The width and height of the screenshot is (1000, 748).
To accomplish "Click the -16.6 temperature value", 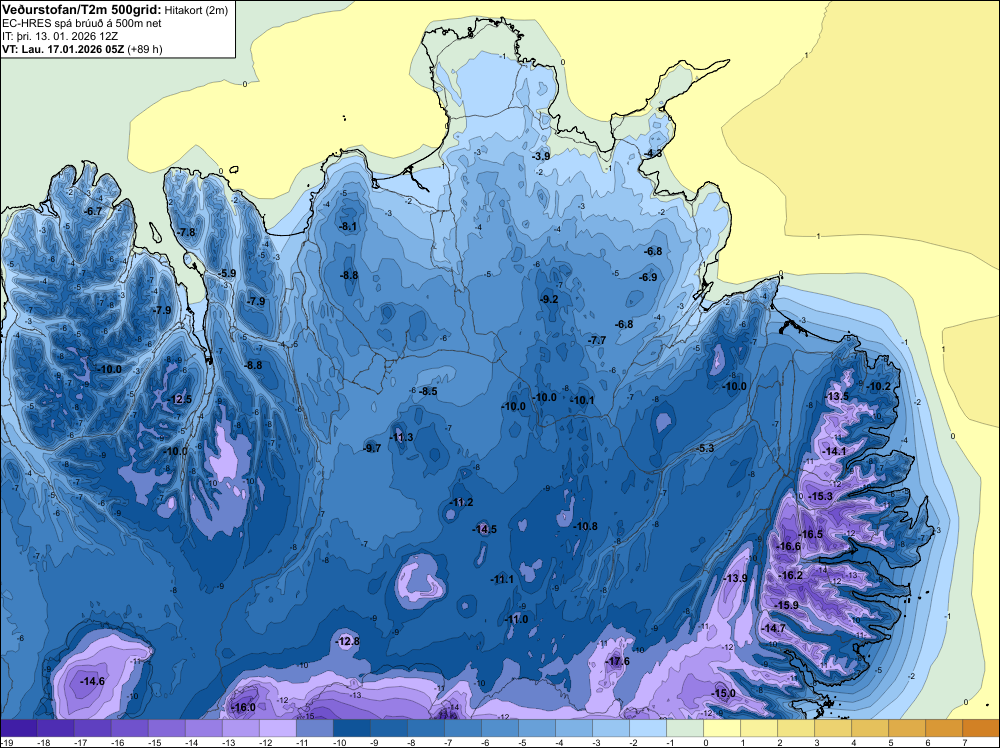I will (x=788, y=546).
